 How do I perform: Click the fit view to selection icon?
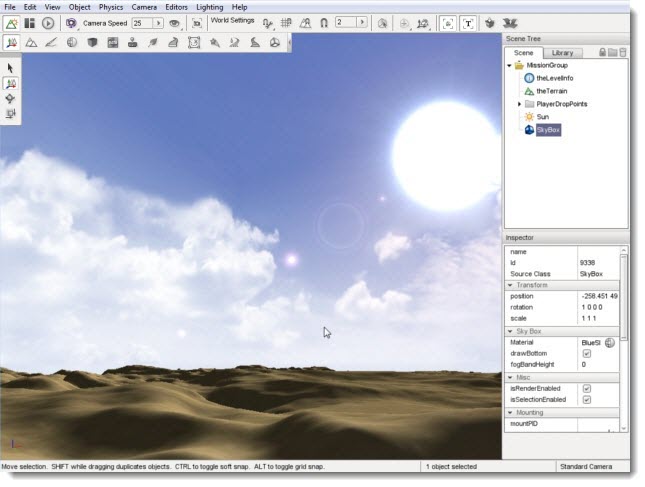197,23
